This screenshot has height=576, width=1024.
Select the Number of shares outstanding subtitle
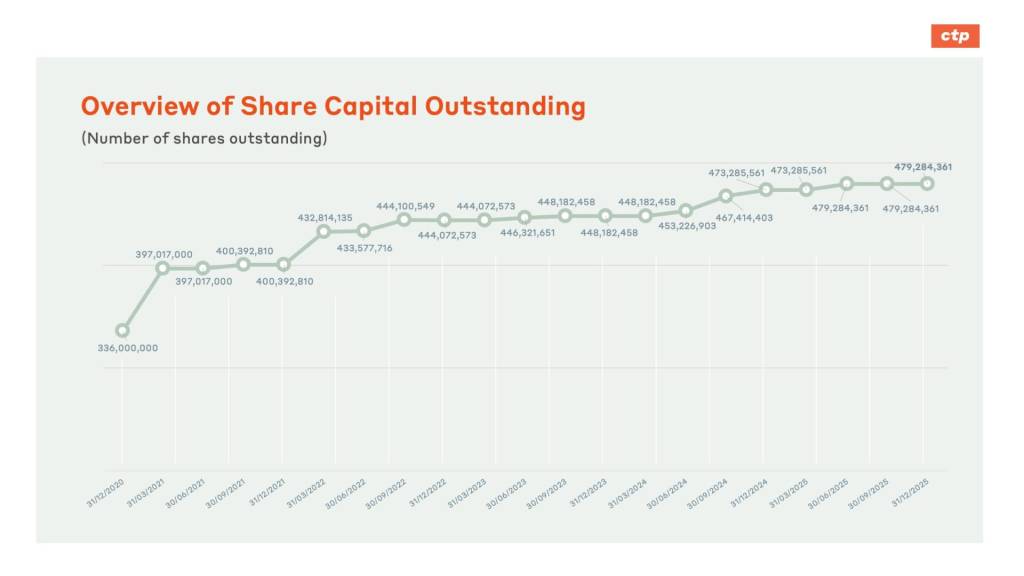(x=204, y=138)
